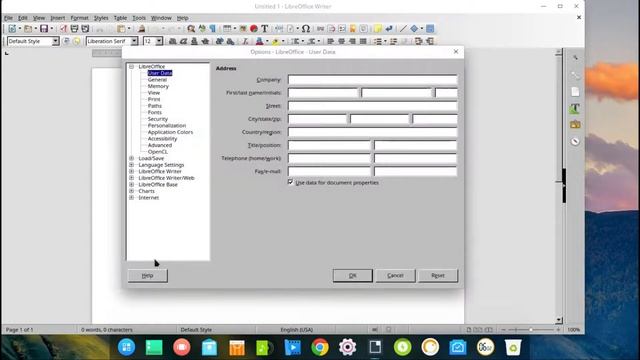Click the OK button in Options dialog
640x360 pixels.
tap(353, 276)
